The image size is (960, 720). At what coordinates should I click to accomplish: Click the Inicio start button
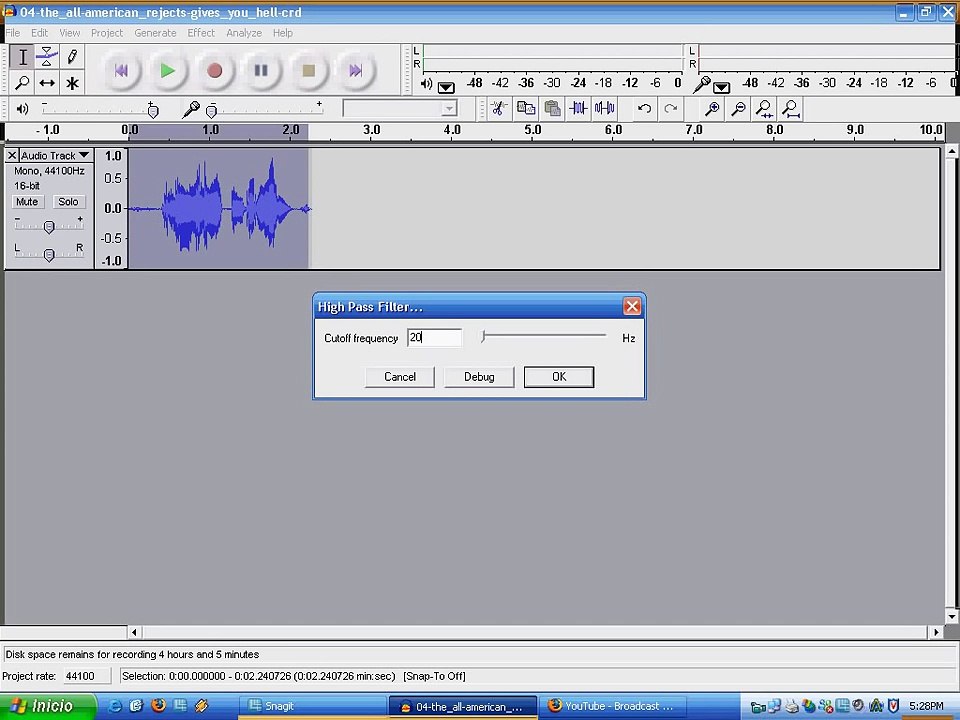coord(48,706)
